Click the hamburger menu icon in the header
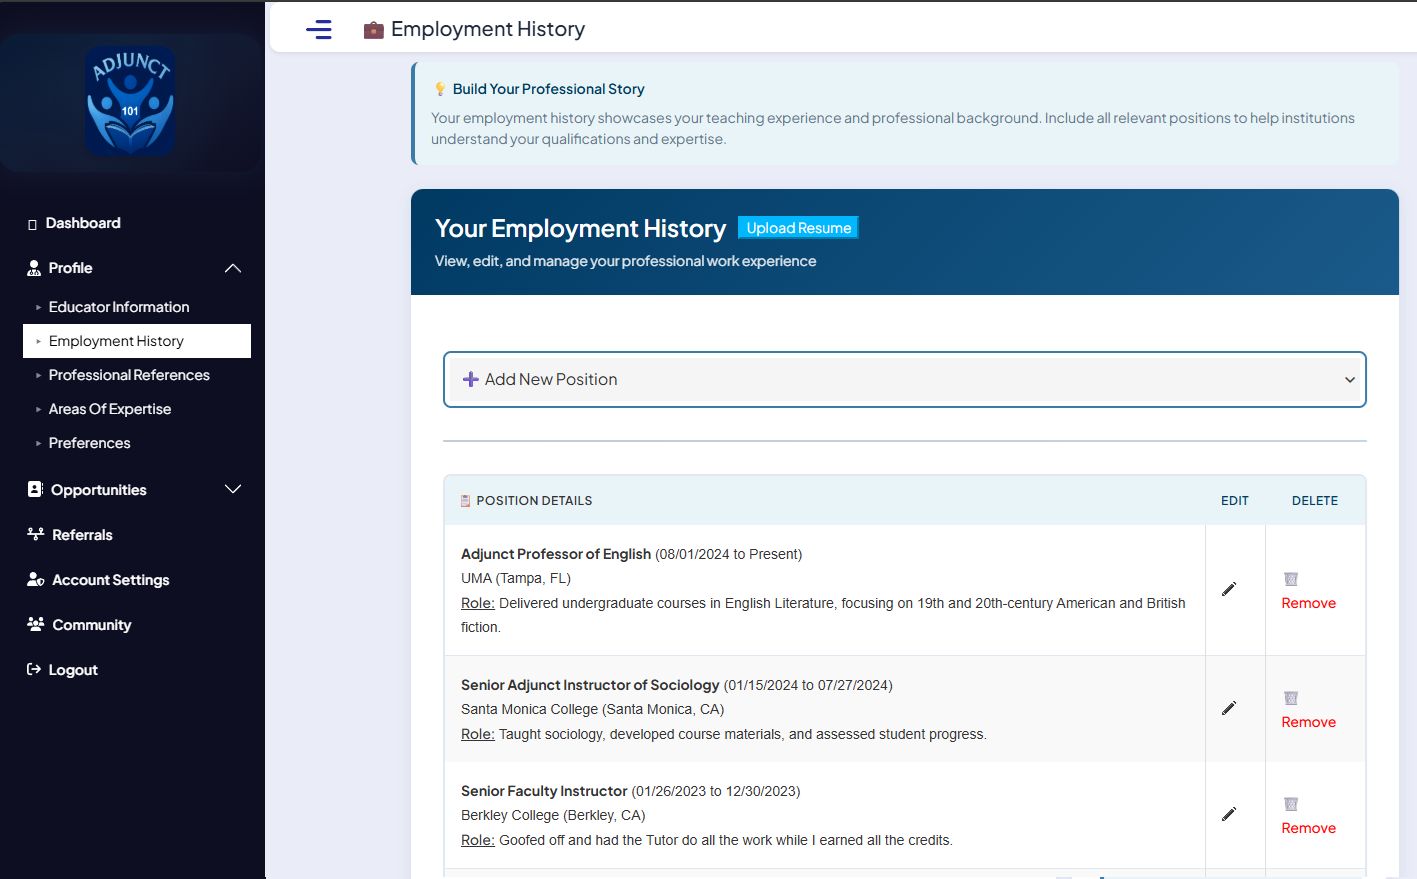The width and height of the screenshot is (1417, 879). pyautogui.click(x=318, y=29)
